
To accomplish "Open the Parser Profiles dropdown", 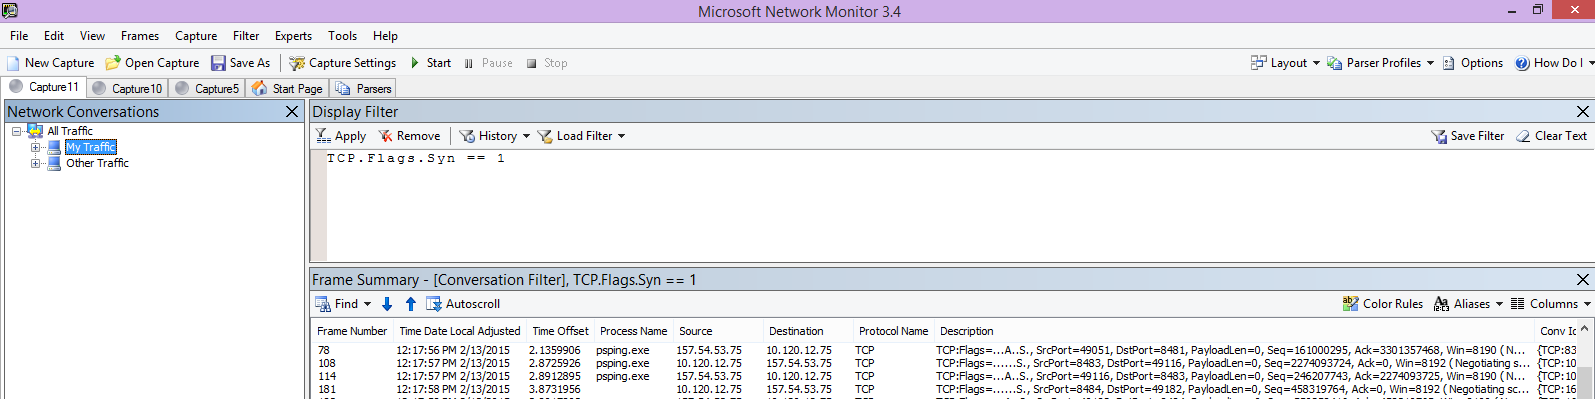I will pos(1380,63).
